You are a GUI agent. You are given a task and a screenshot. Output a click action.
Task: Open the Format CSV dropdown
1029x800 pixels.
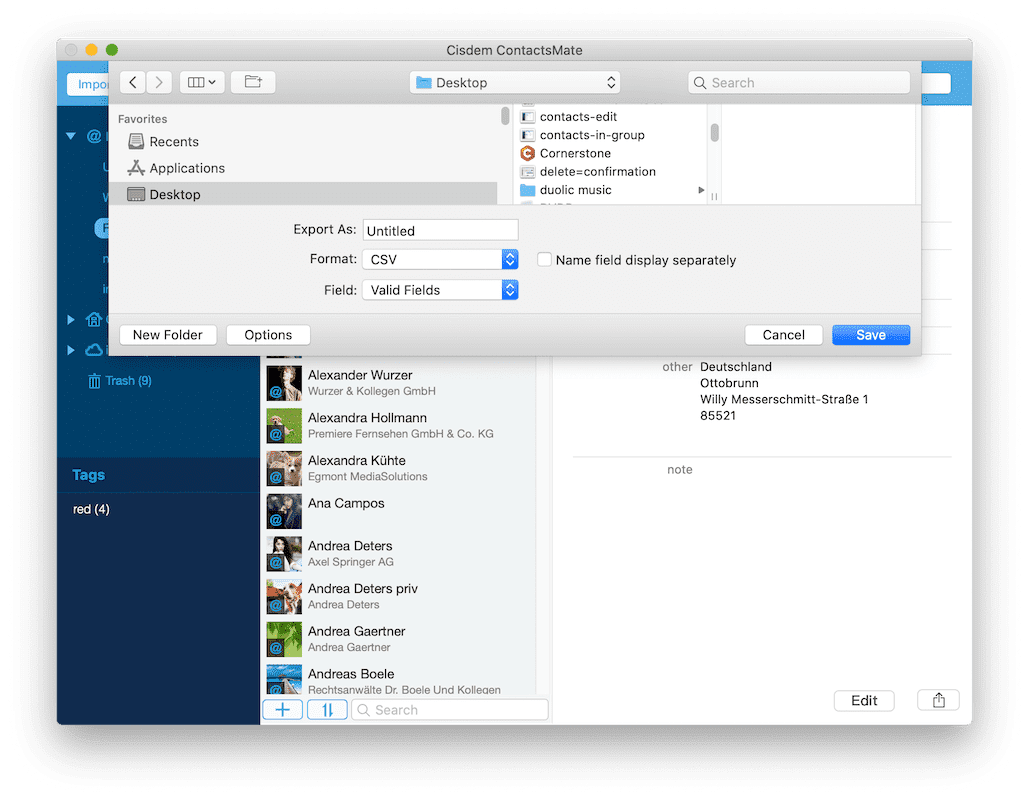(440, 259)
